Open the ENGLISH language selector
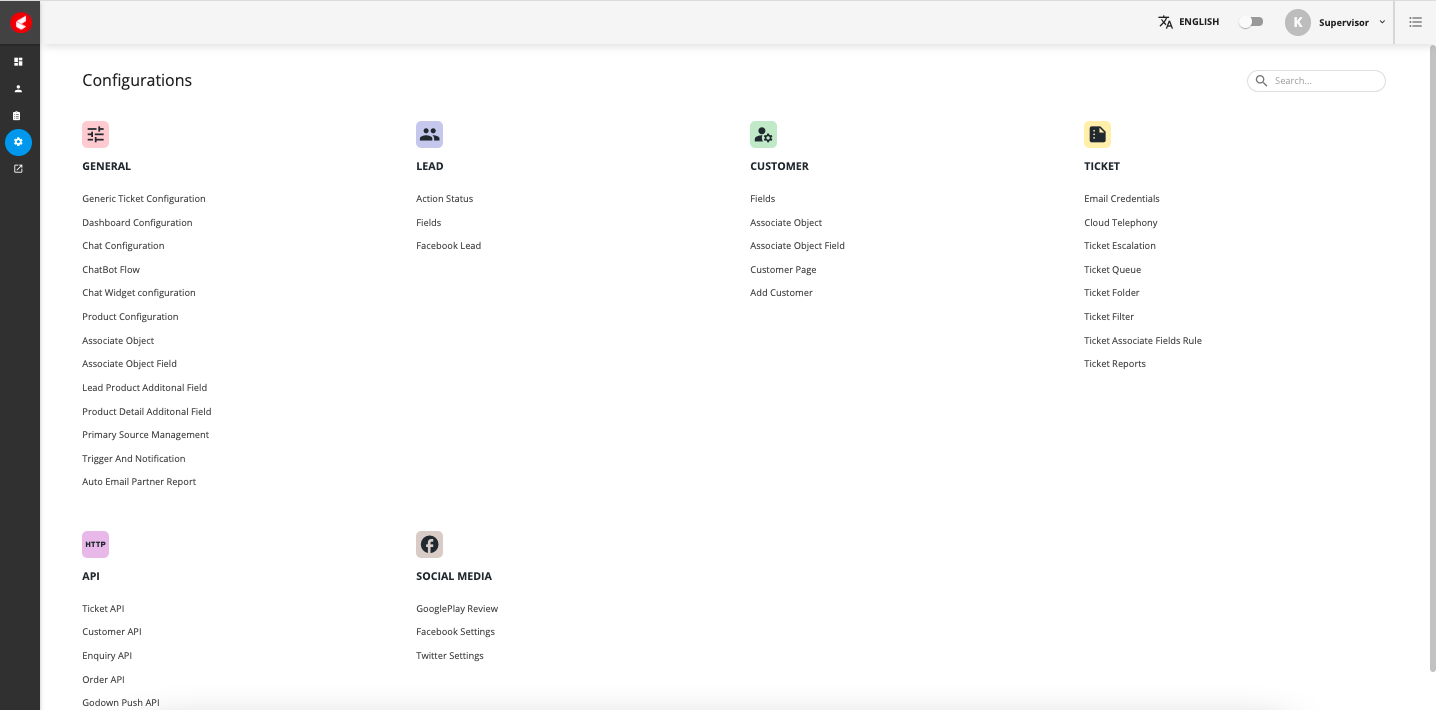The width and height of the screenshot is (1436, 710). click(x=1199, y=22)
